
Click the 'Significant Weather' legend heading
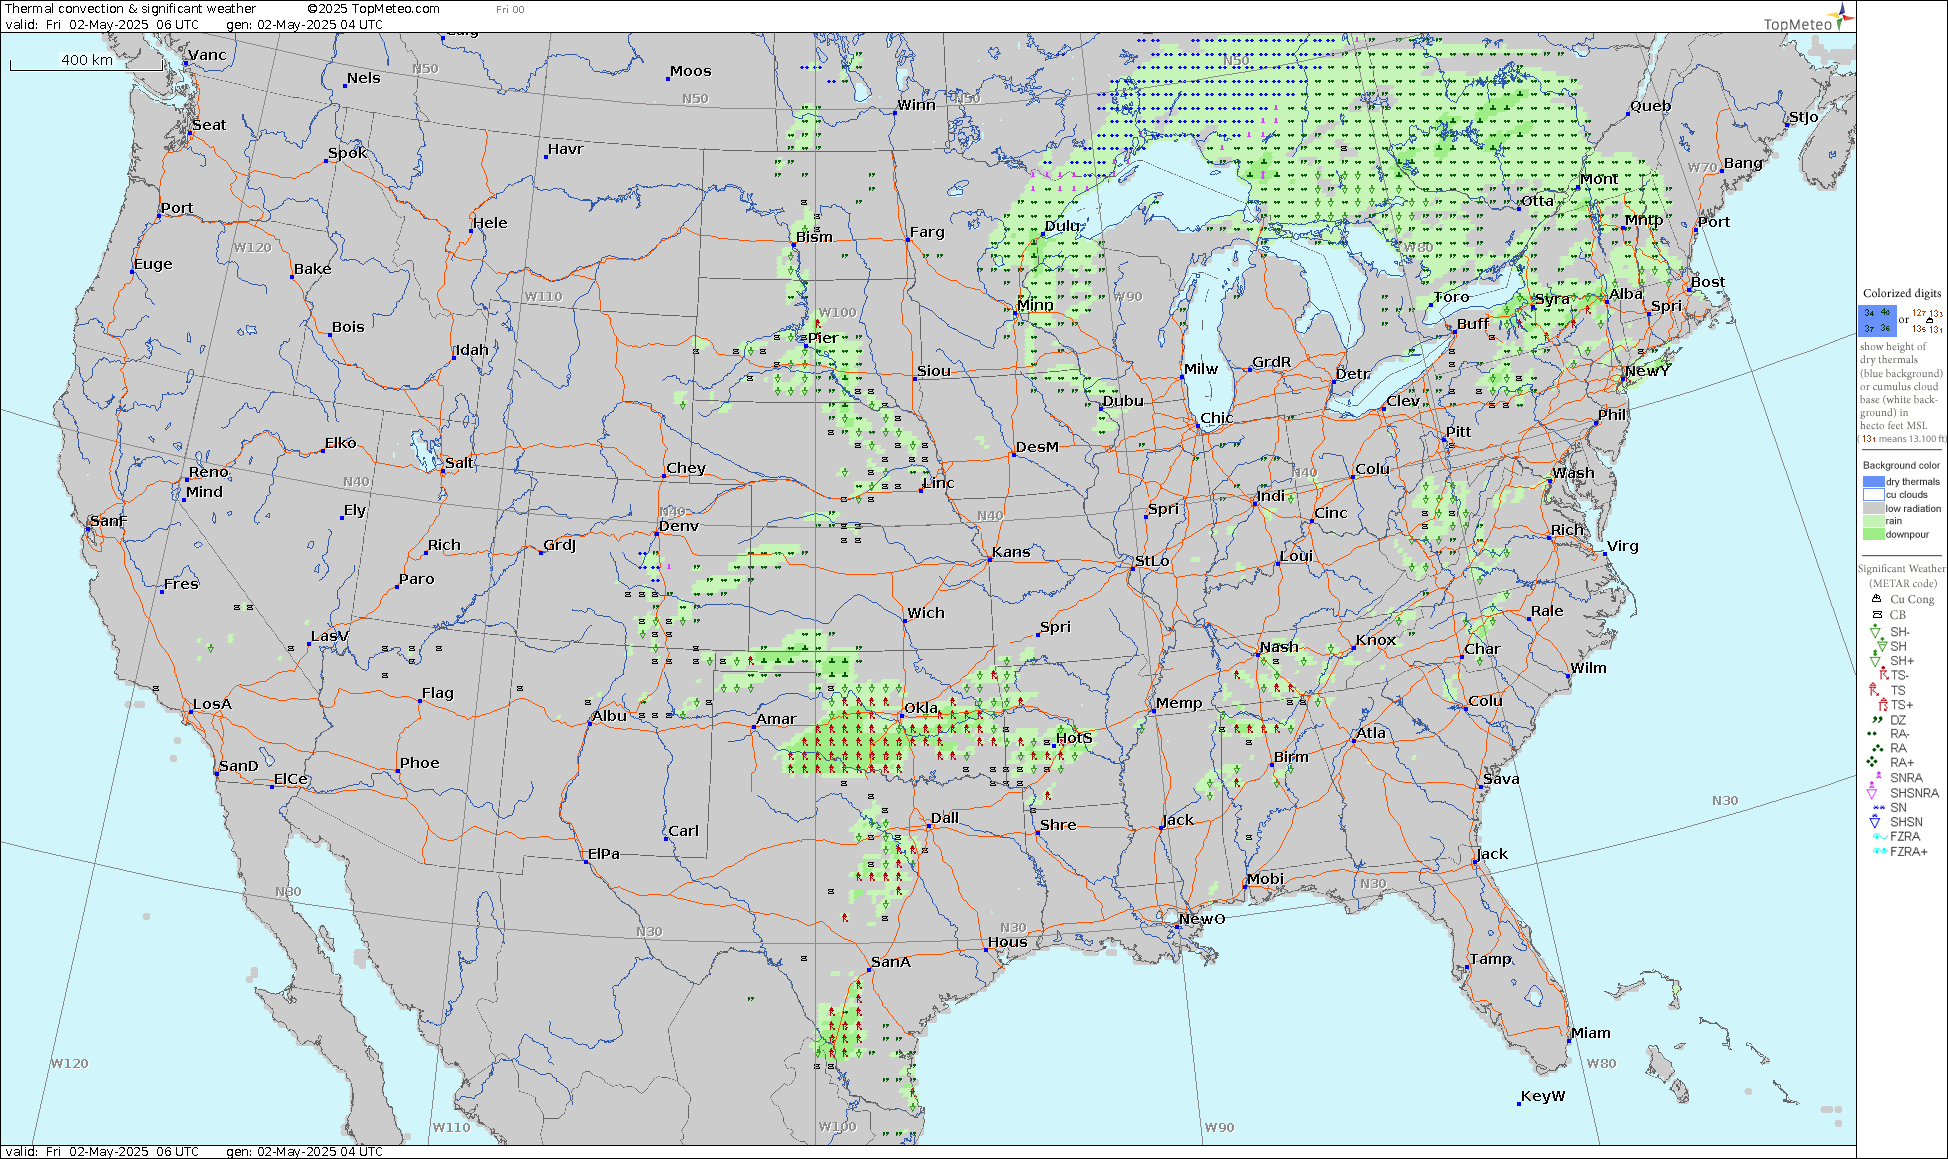1902,568
